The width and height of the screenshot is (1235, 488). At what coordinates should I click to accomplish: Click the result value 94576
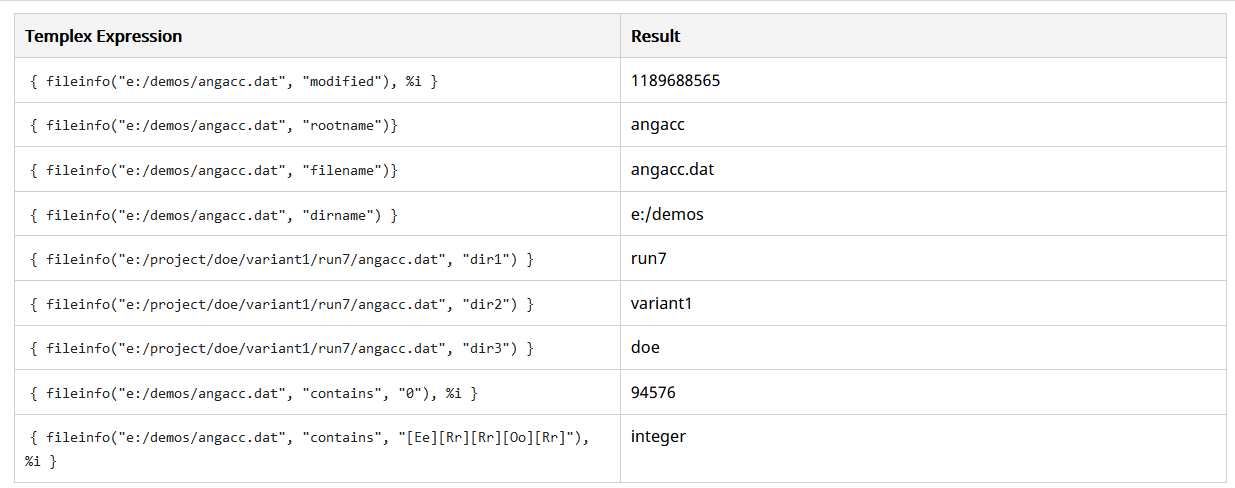[653, 393]
